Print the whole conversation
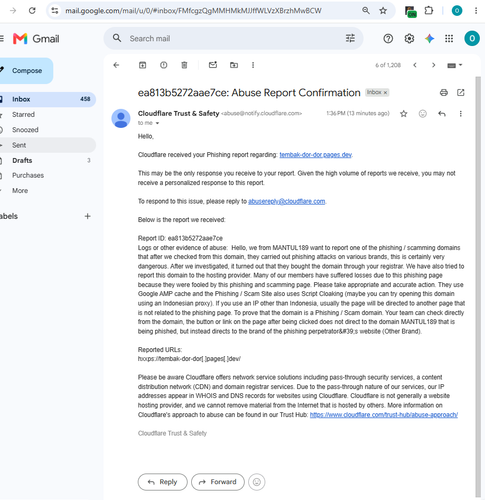Screen dimensions: 485x500 [x=444, y=92]
